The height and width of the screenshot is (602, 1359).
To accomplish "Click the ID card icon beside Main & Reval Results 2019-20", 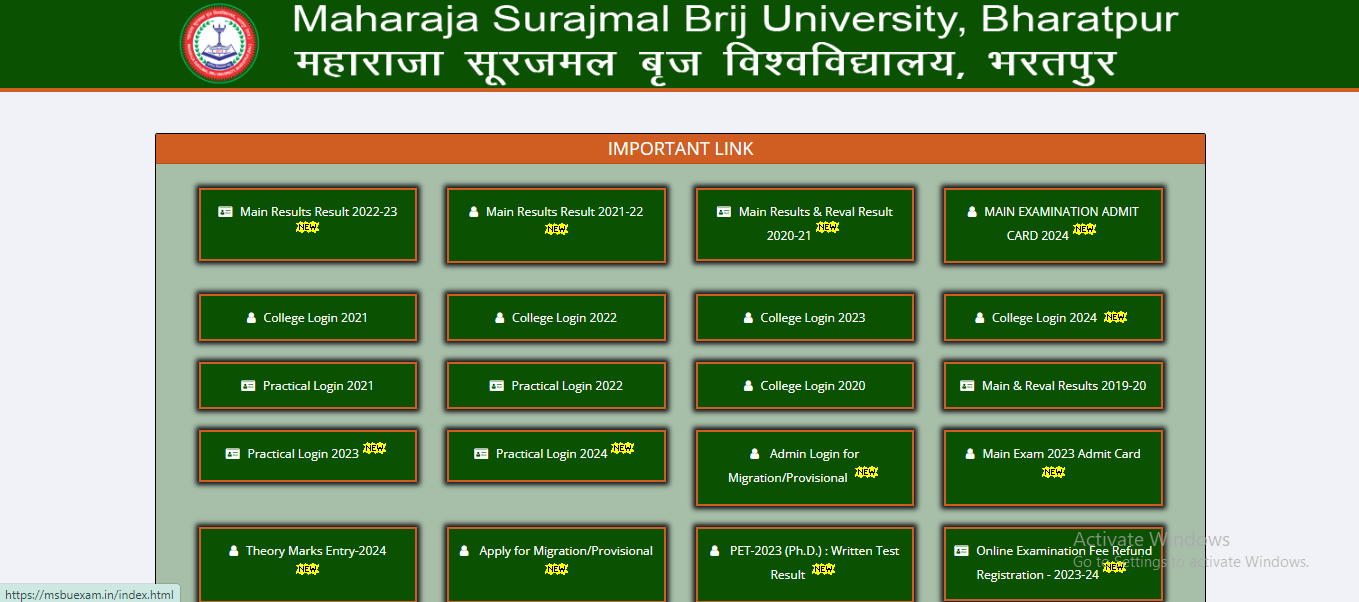I will point(967,386).
